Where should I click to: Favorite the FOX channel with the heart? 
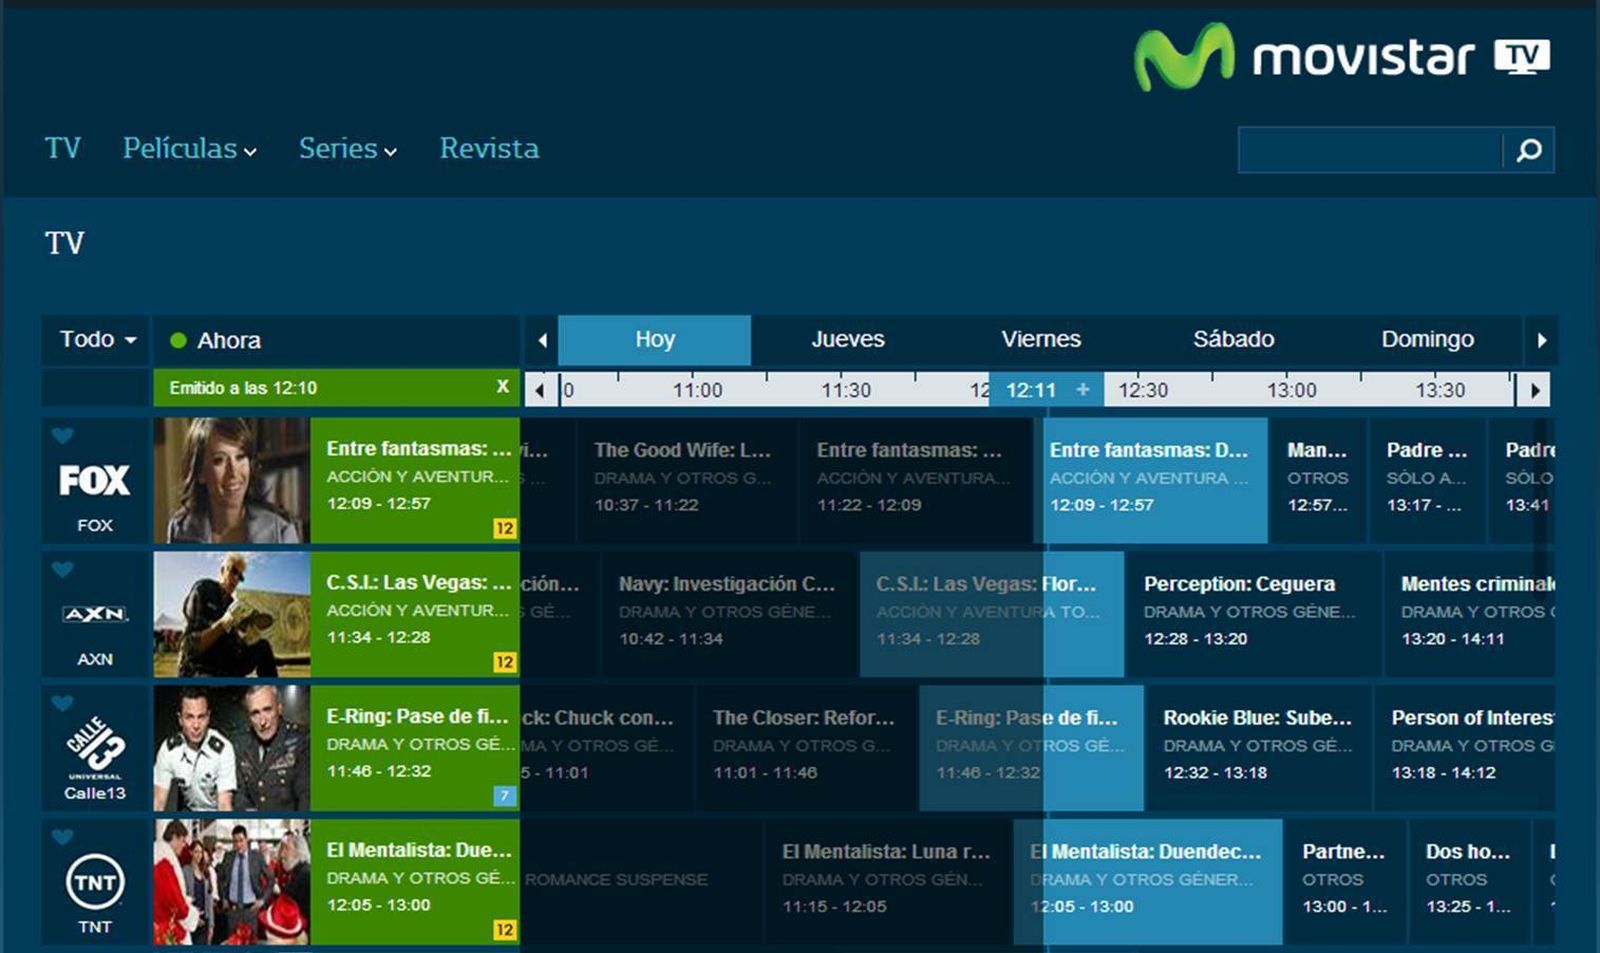tap(63, 434)
